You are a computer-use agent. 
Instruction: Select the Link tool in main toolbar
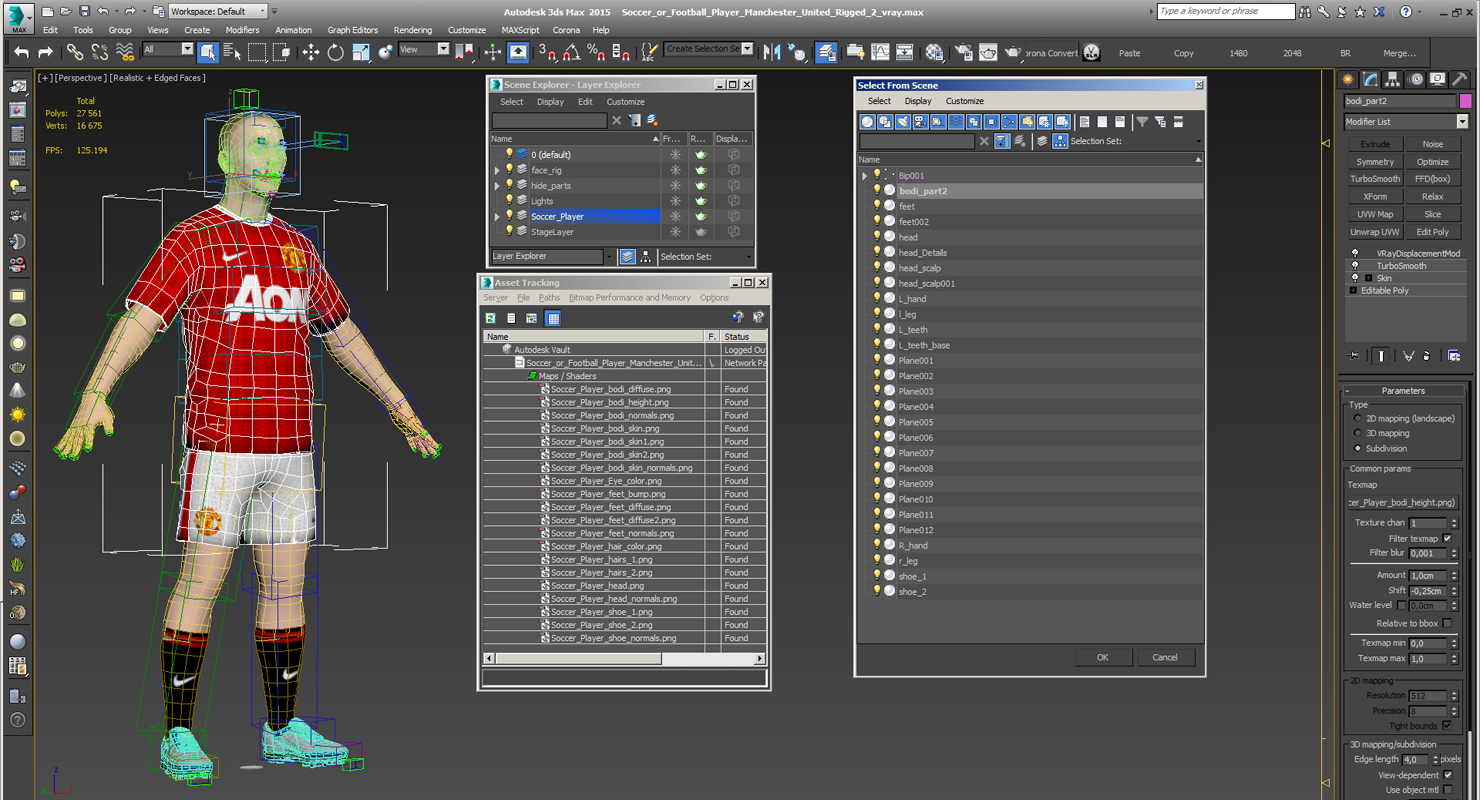(75, 52)
